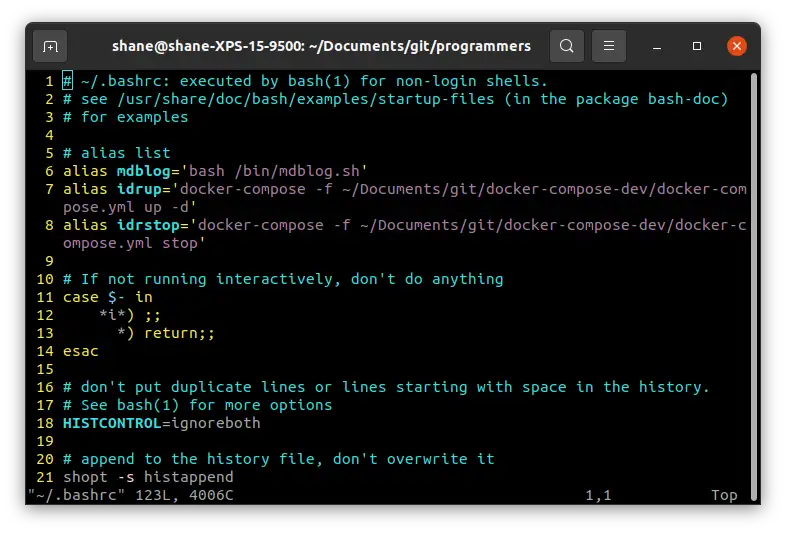Viewport: 786px width, 533px height.
Task: Click 'histappend' on line 21
Action: coord(188,477)
